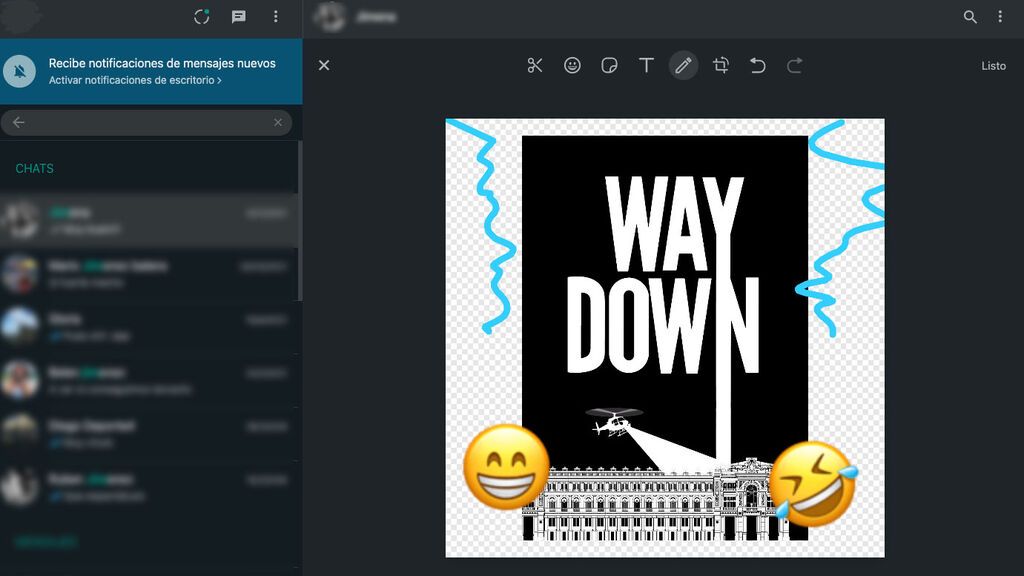The height and width of the screenshot is (576, 1024).
Task: Click the Way Down poster image
Action: (665, 338)
